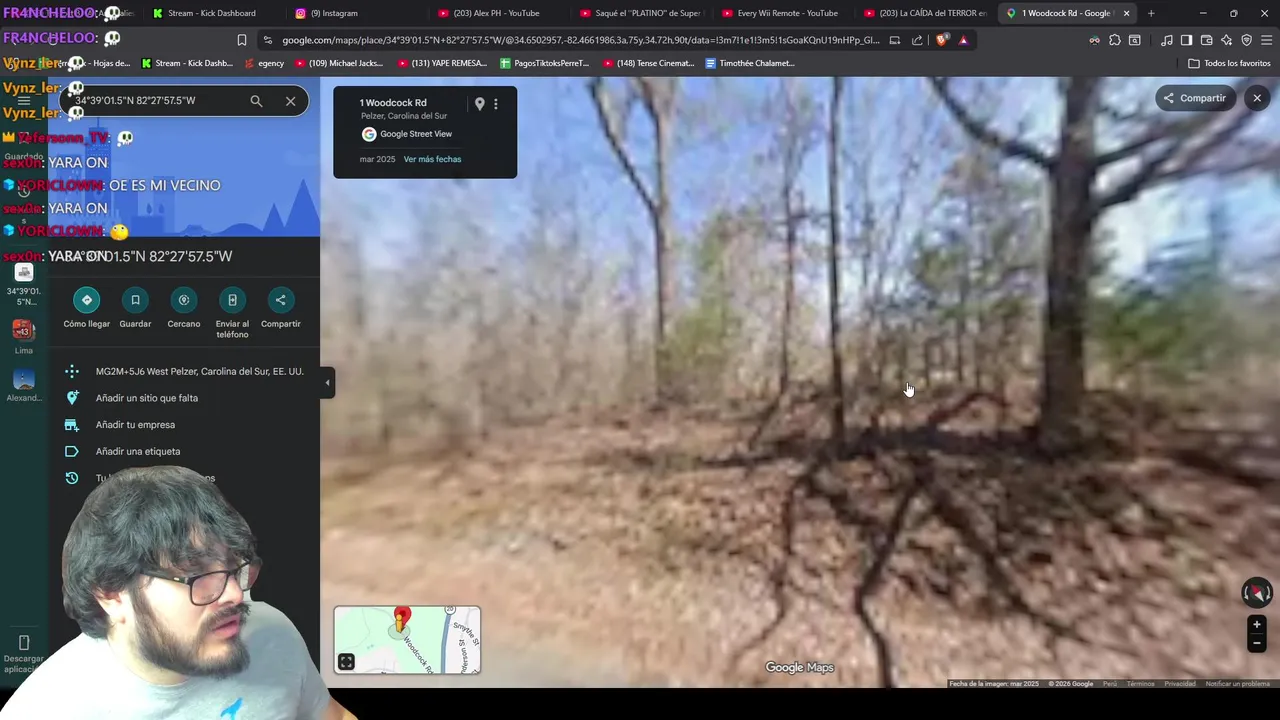Viewport: 1280px width, 720px height.
Task: Open a new browser tab
Action: (1151, 13)
